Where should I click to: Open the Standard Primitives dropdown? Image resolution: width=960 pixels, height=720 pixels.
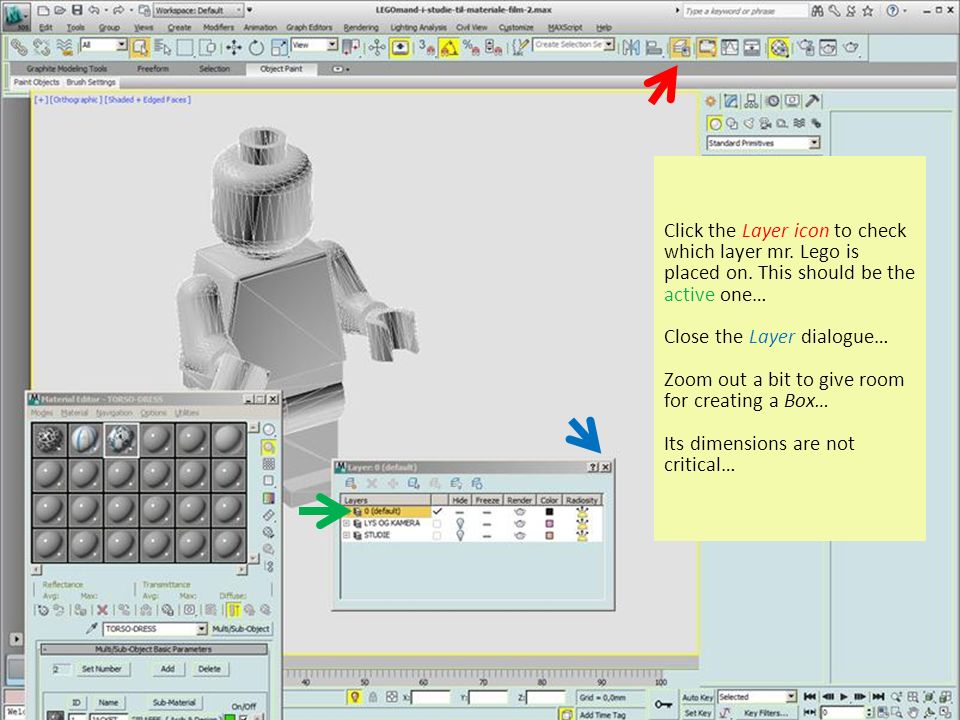(763, 143)
